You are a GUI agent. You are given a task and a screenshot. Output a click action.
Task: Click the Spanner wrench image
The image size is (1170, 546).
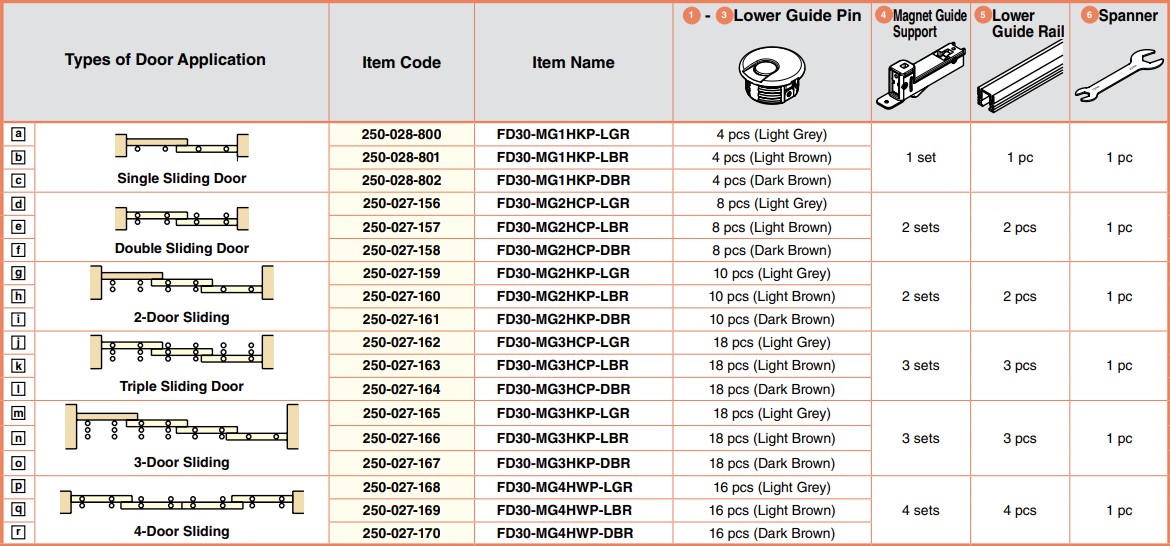tap(1119, 75)
